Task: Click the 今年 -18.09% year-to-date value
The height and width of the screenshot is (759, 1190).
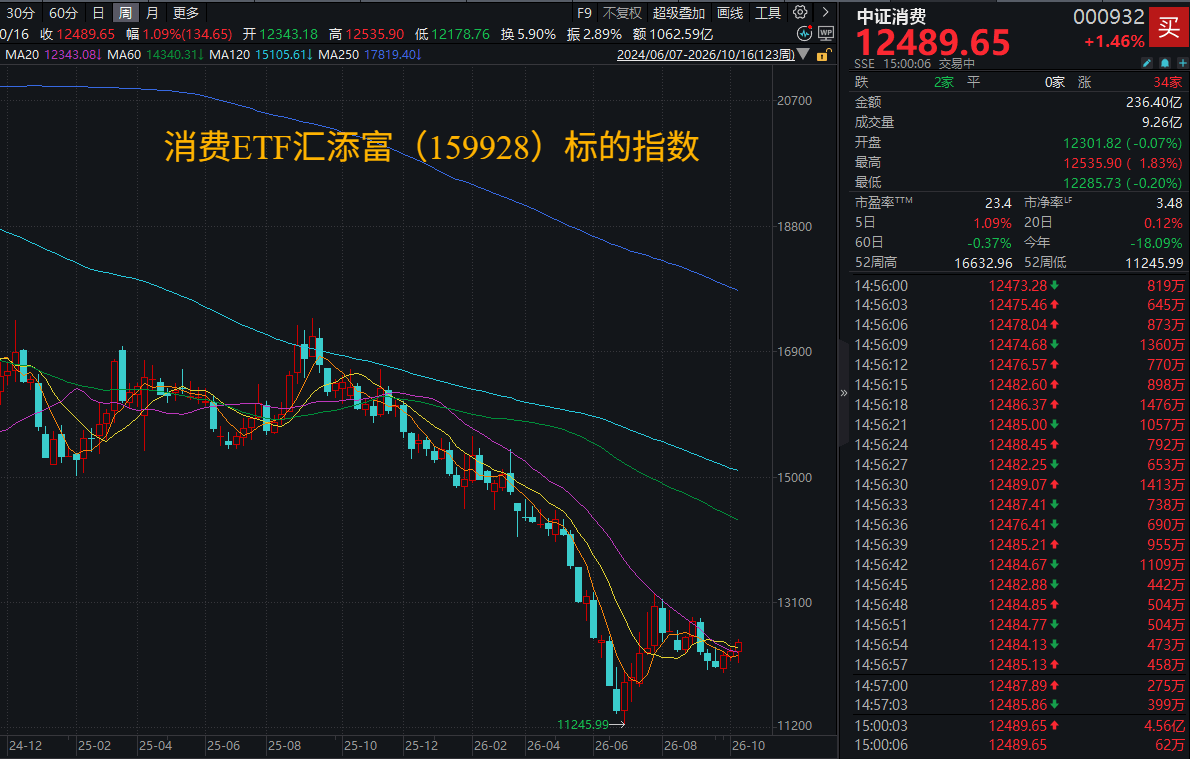Action: point(1156,243)
